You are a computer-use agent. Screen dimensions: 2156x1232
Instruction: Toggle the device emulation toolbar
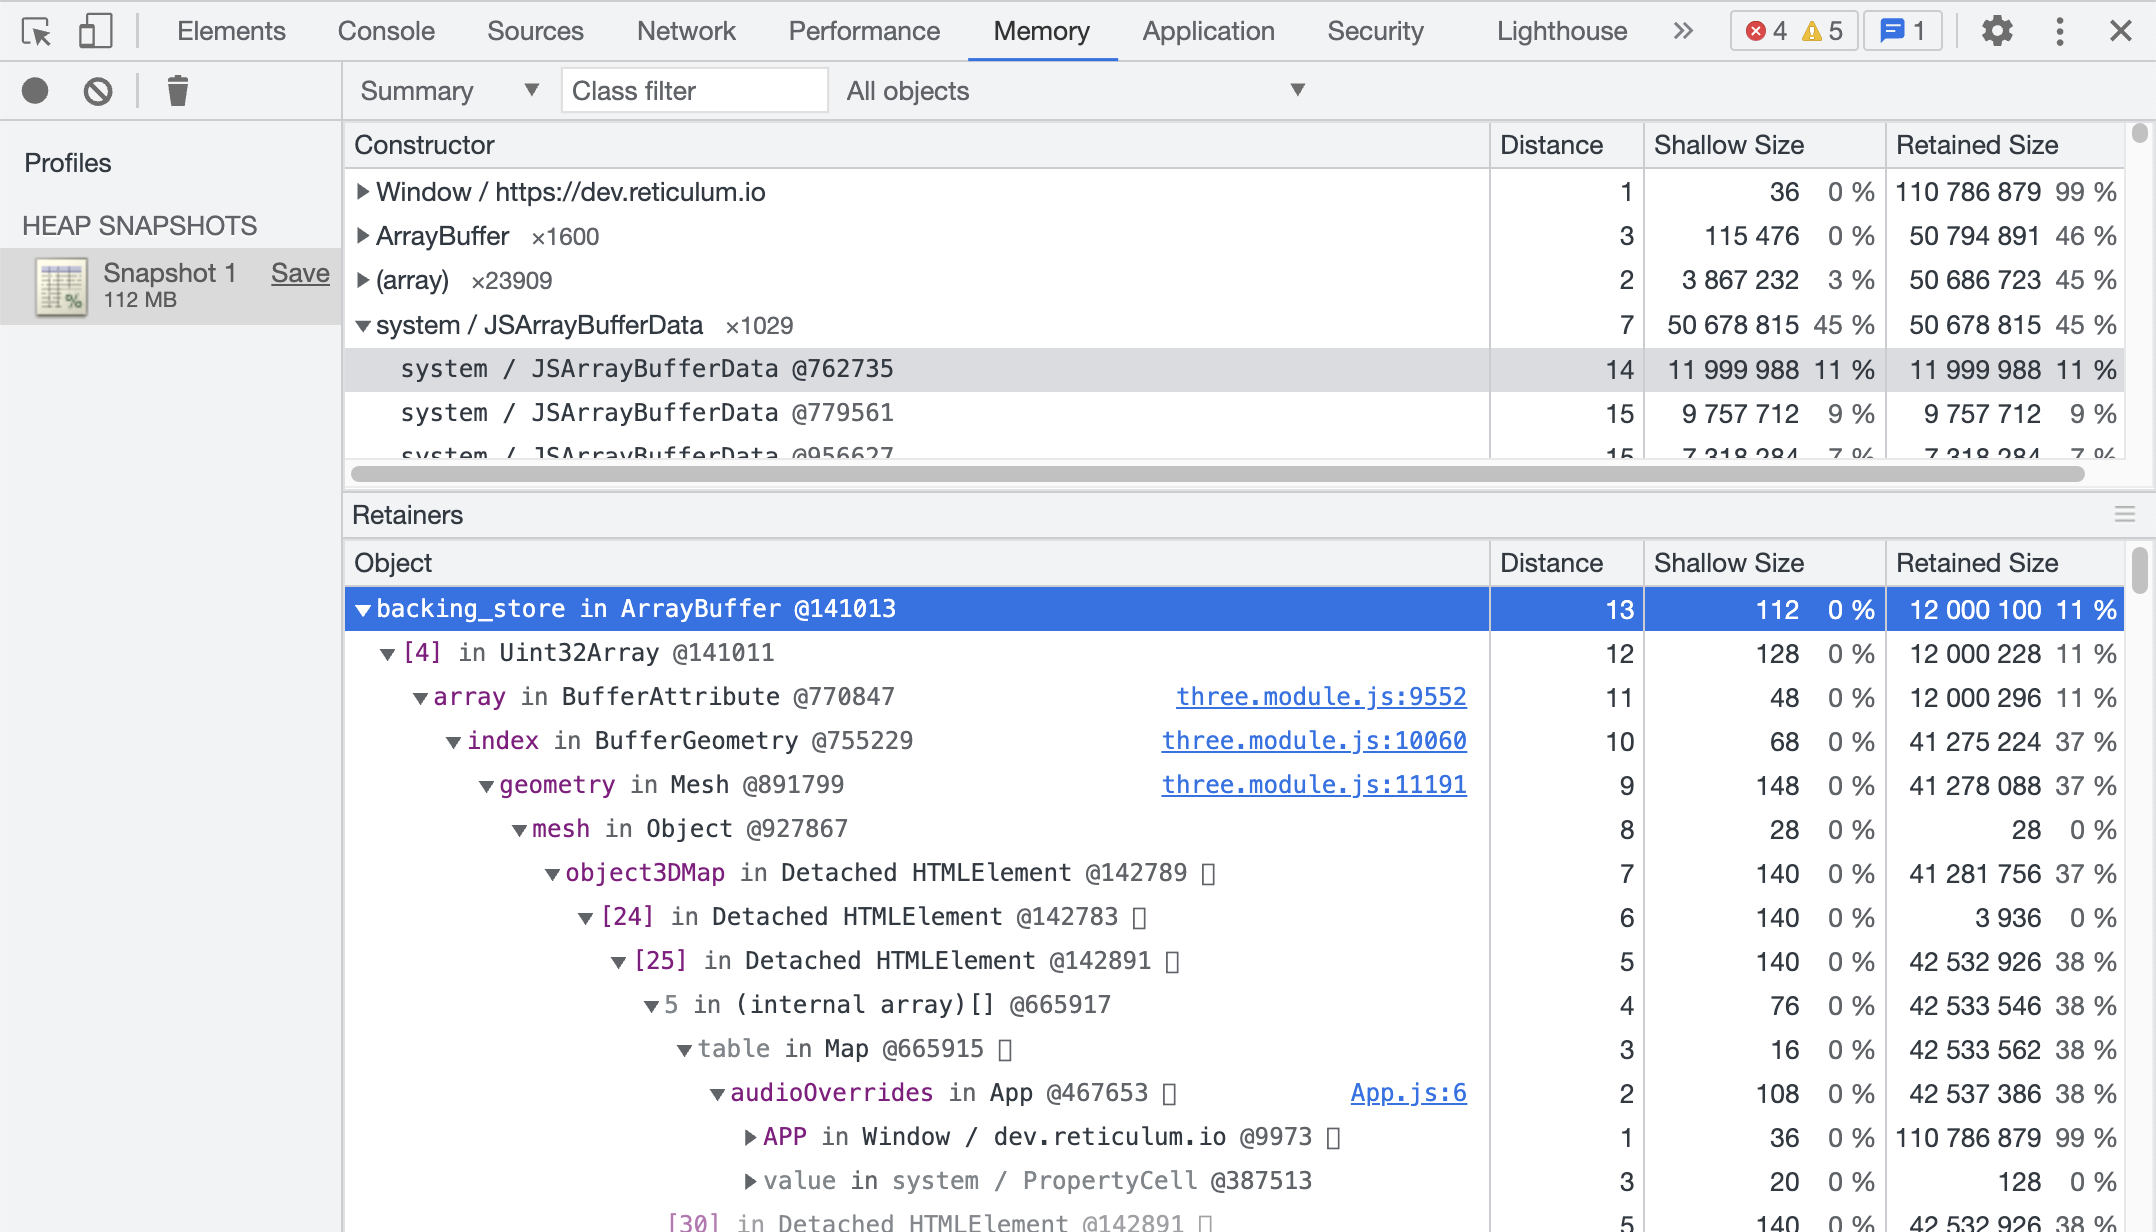coord(95,31)
